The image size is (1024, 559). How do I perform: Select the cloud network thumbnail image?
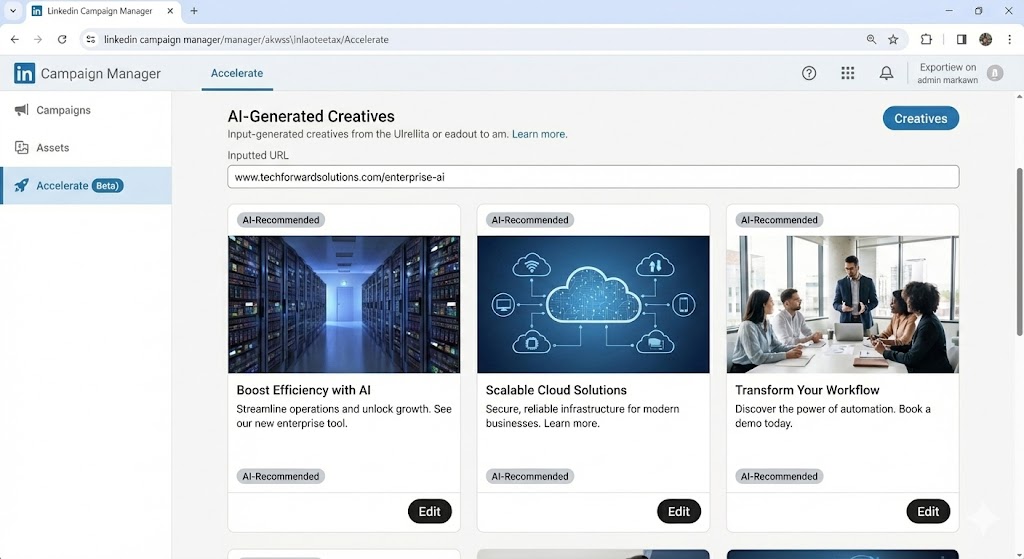coord(593,304)
